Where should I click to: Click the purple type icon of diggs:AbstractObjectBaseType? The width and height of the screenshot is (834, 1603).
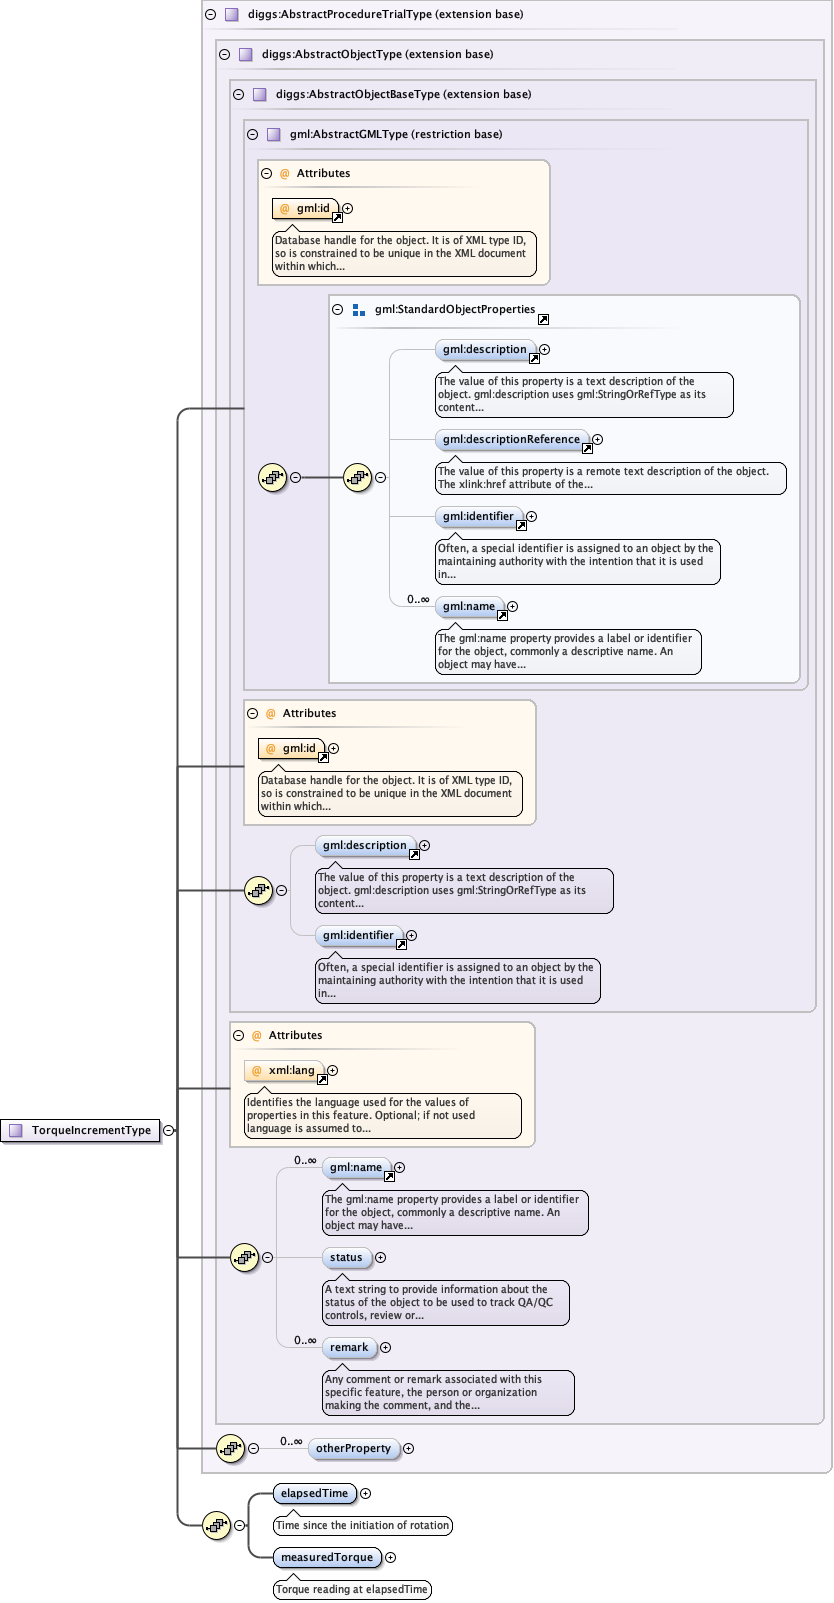click(x=260, y=95)
